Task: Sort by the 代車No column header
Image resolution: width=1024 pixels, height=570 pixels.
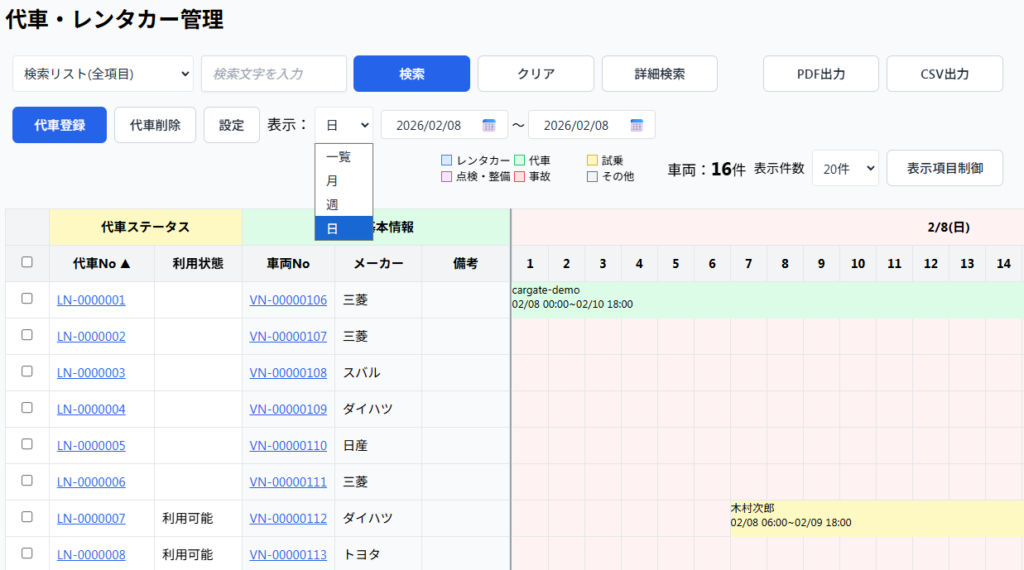Action: click(101, 264)
